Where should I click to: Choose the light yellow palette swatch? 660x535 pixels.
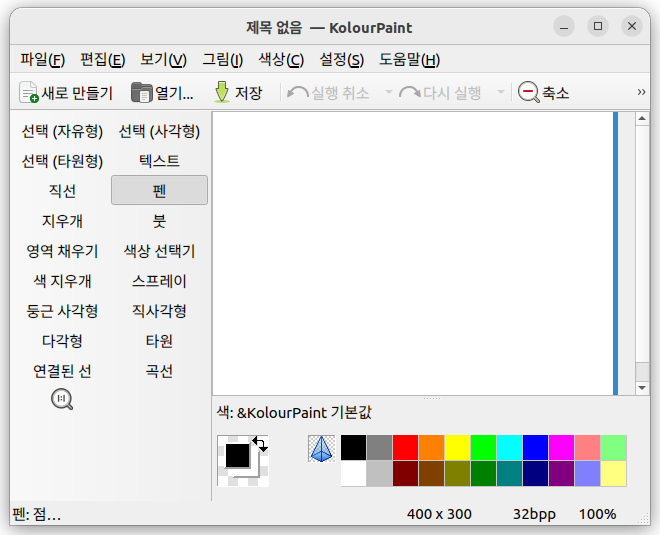pyautogui.click(x=614, y=474)
